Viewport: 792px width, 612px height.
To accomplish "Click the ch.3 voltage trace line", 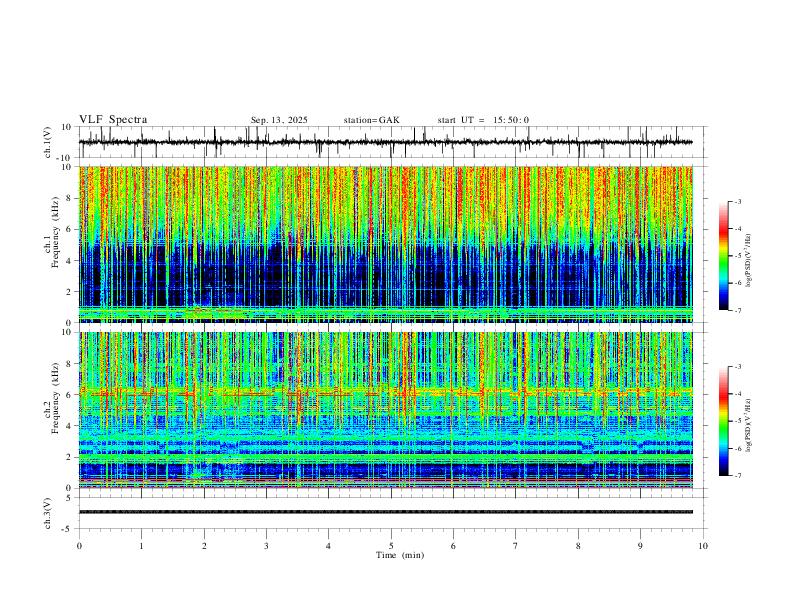I will [385, 512].
